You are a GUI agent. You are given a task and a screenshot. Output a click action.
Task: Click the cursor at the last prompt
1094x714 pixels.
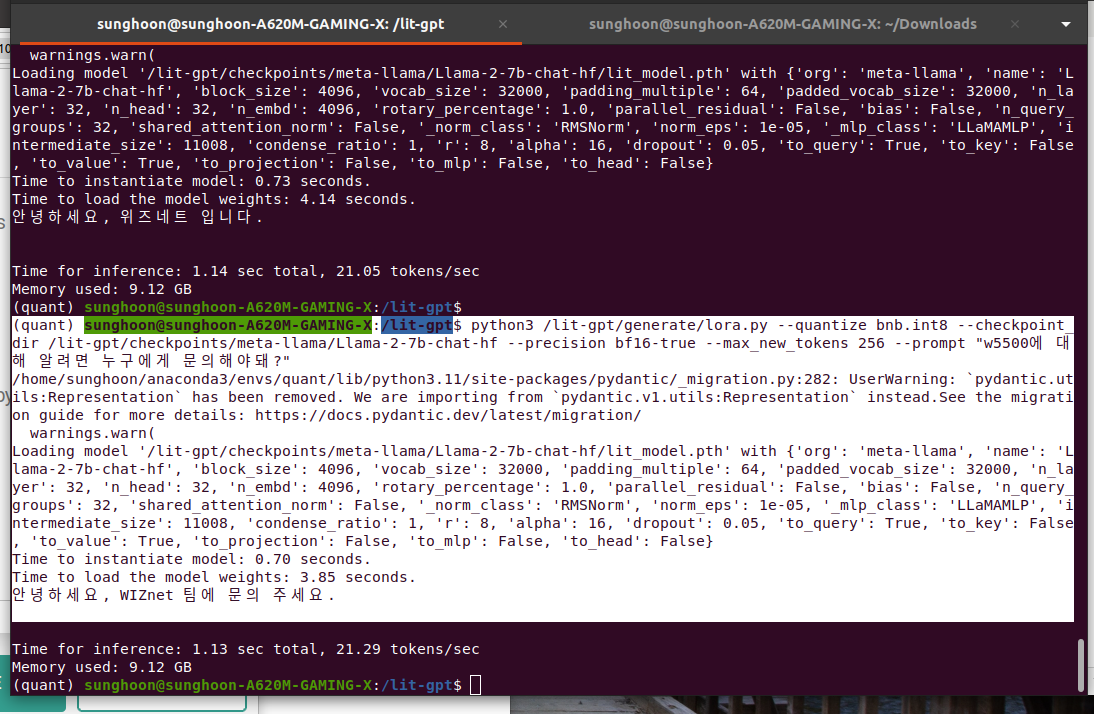coord(475,685)
